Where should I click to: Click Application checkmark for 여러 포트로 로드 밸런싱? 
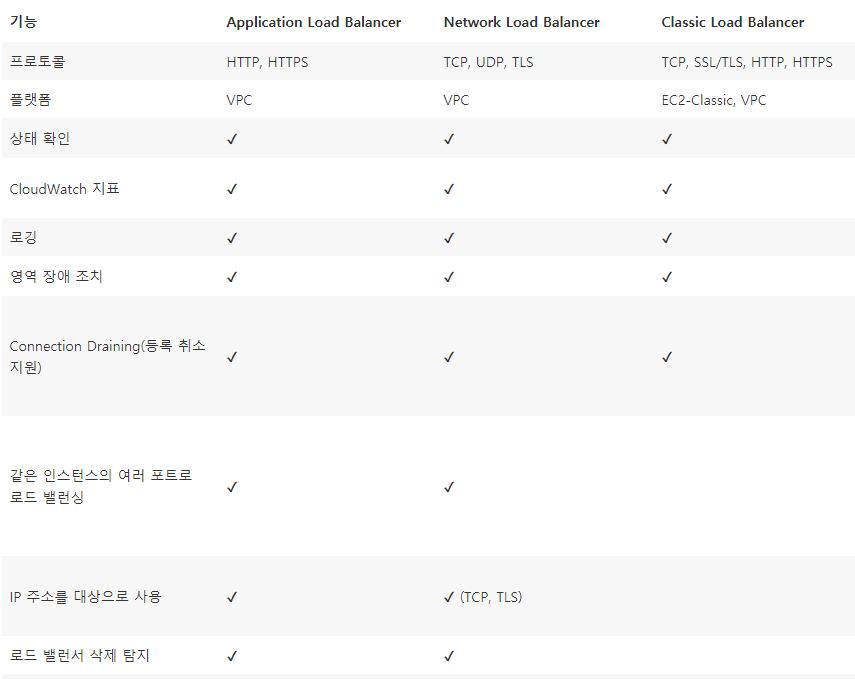click(x=232, y=487)
